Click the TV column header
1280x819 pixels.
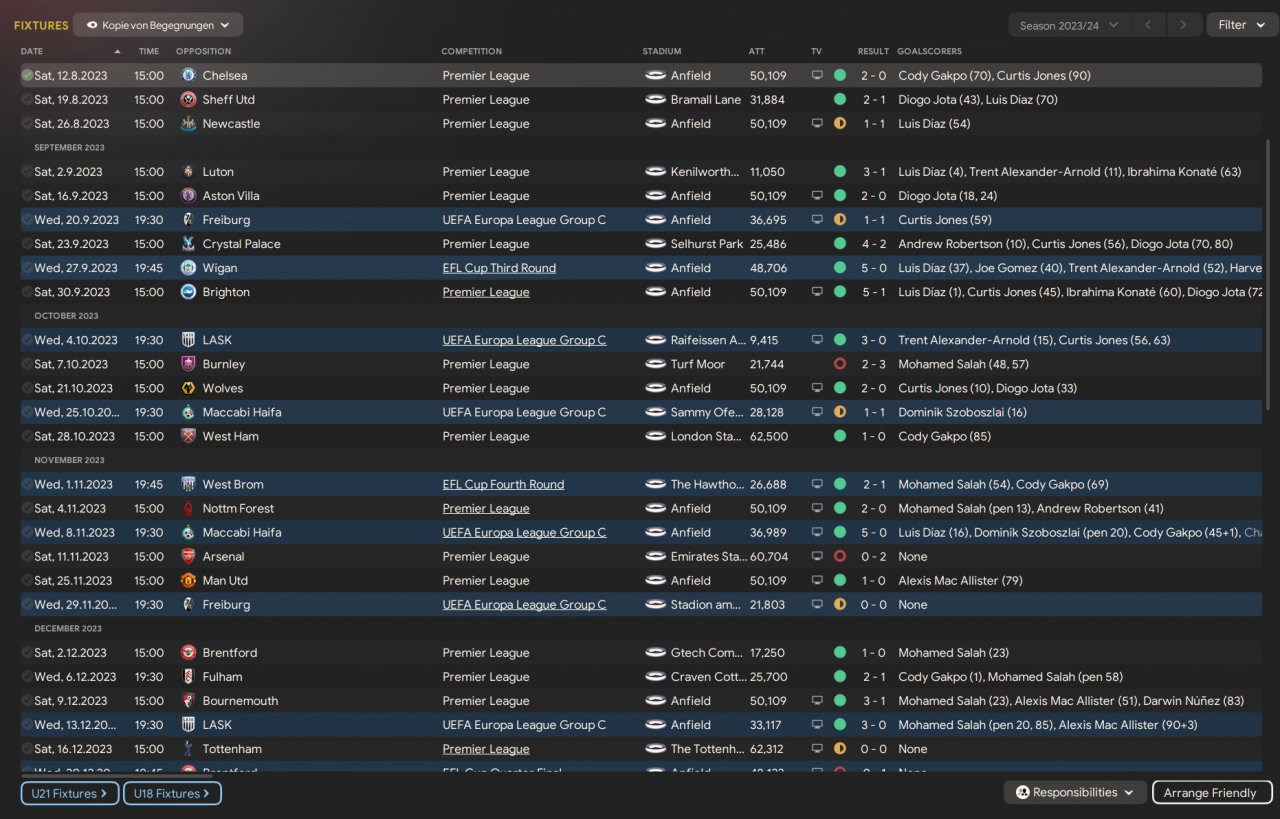(816, 51)
